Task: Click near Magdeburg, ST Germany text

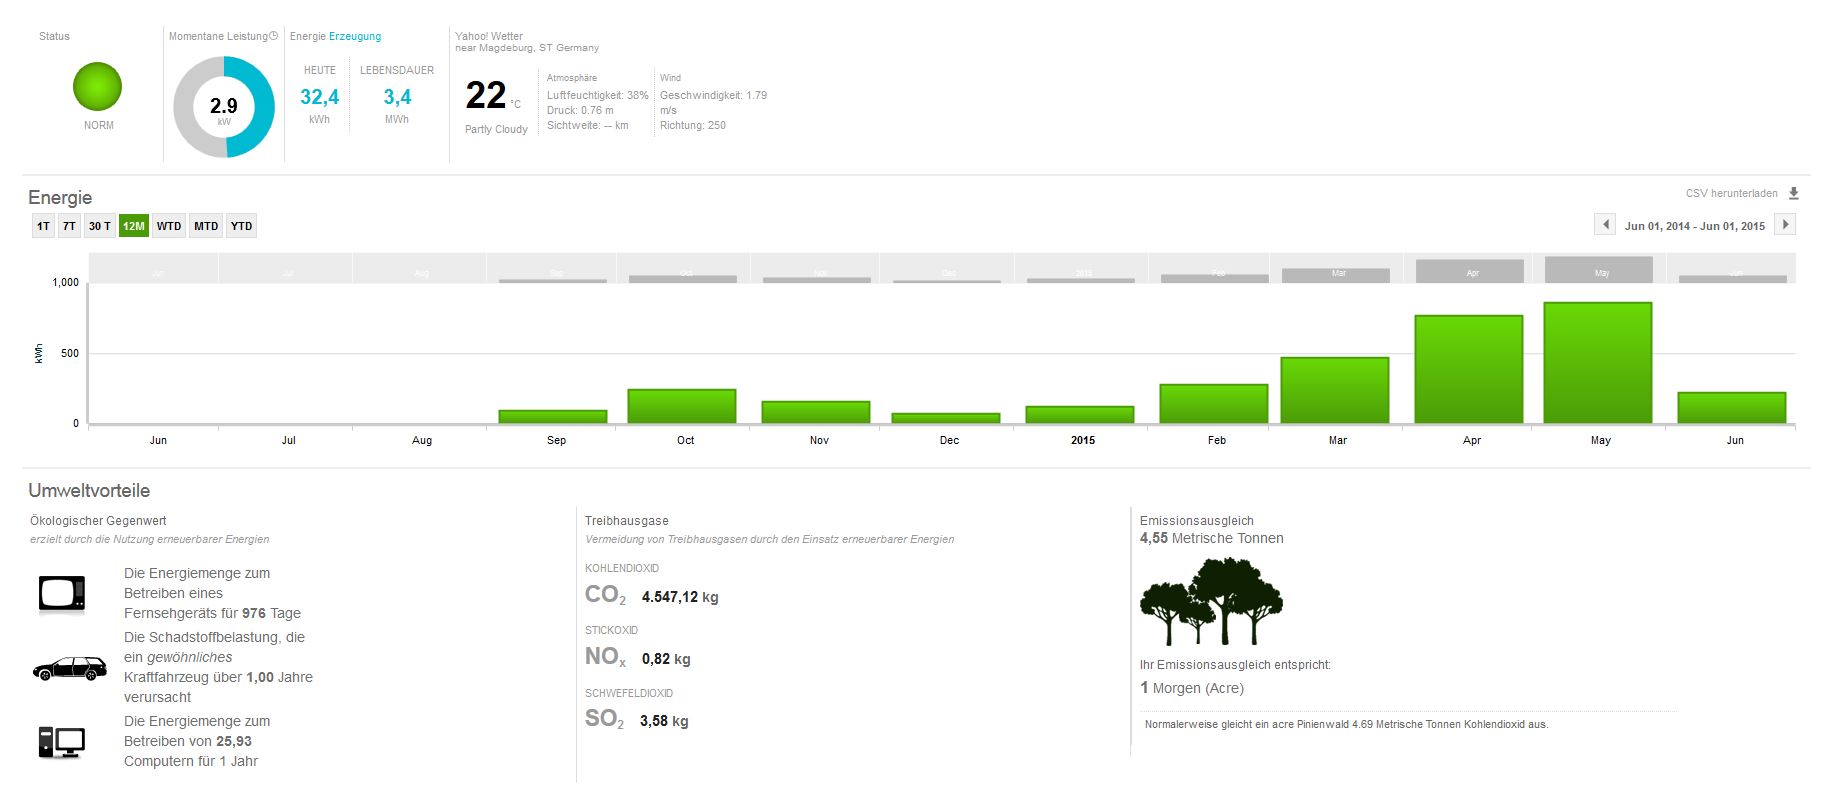Action: tap(527, 48)
